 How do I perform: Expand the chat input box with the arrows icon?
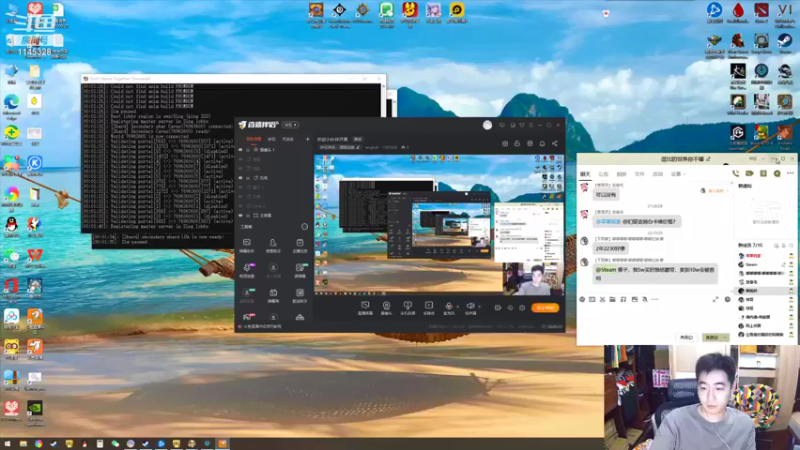[715, 299]
